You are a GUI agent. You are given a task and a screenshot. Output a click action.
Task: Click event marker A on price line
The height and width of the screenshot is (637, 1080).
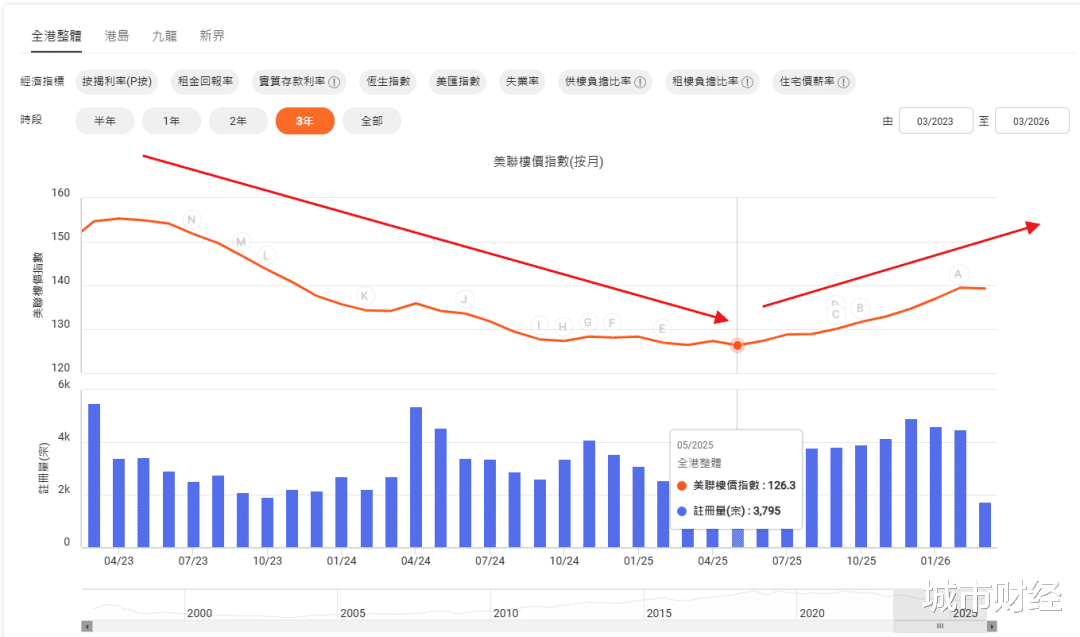958,273
